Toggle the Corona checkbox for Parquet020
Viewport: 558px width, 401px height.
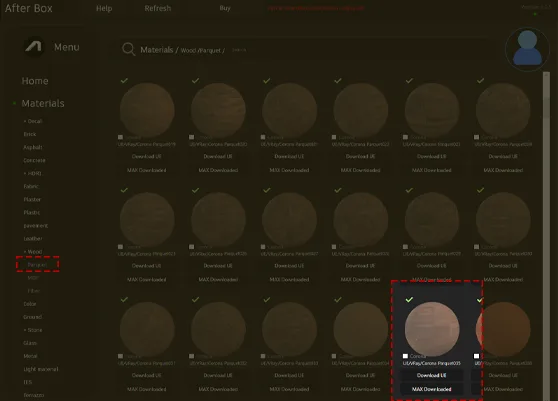click(x=191, y=137)
